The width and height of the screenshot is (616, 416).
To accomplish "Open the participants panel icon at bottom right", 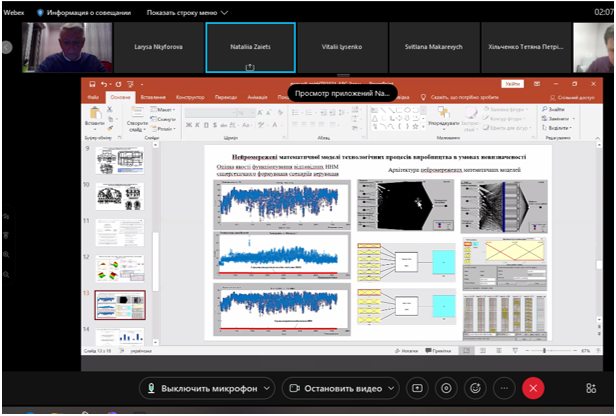I will [x=591, y=387].
